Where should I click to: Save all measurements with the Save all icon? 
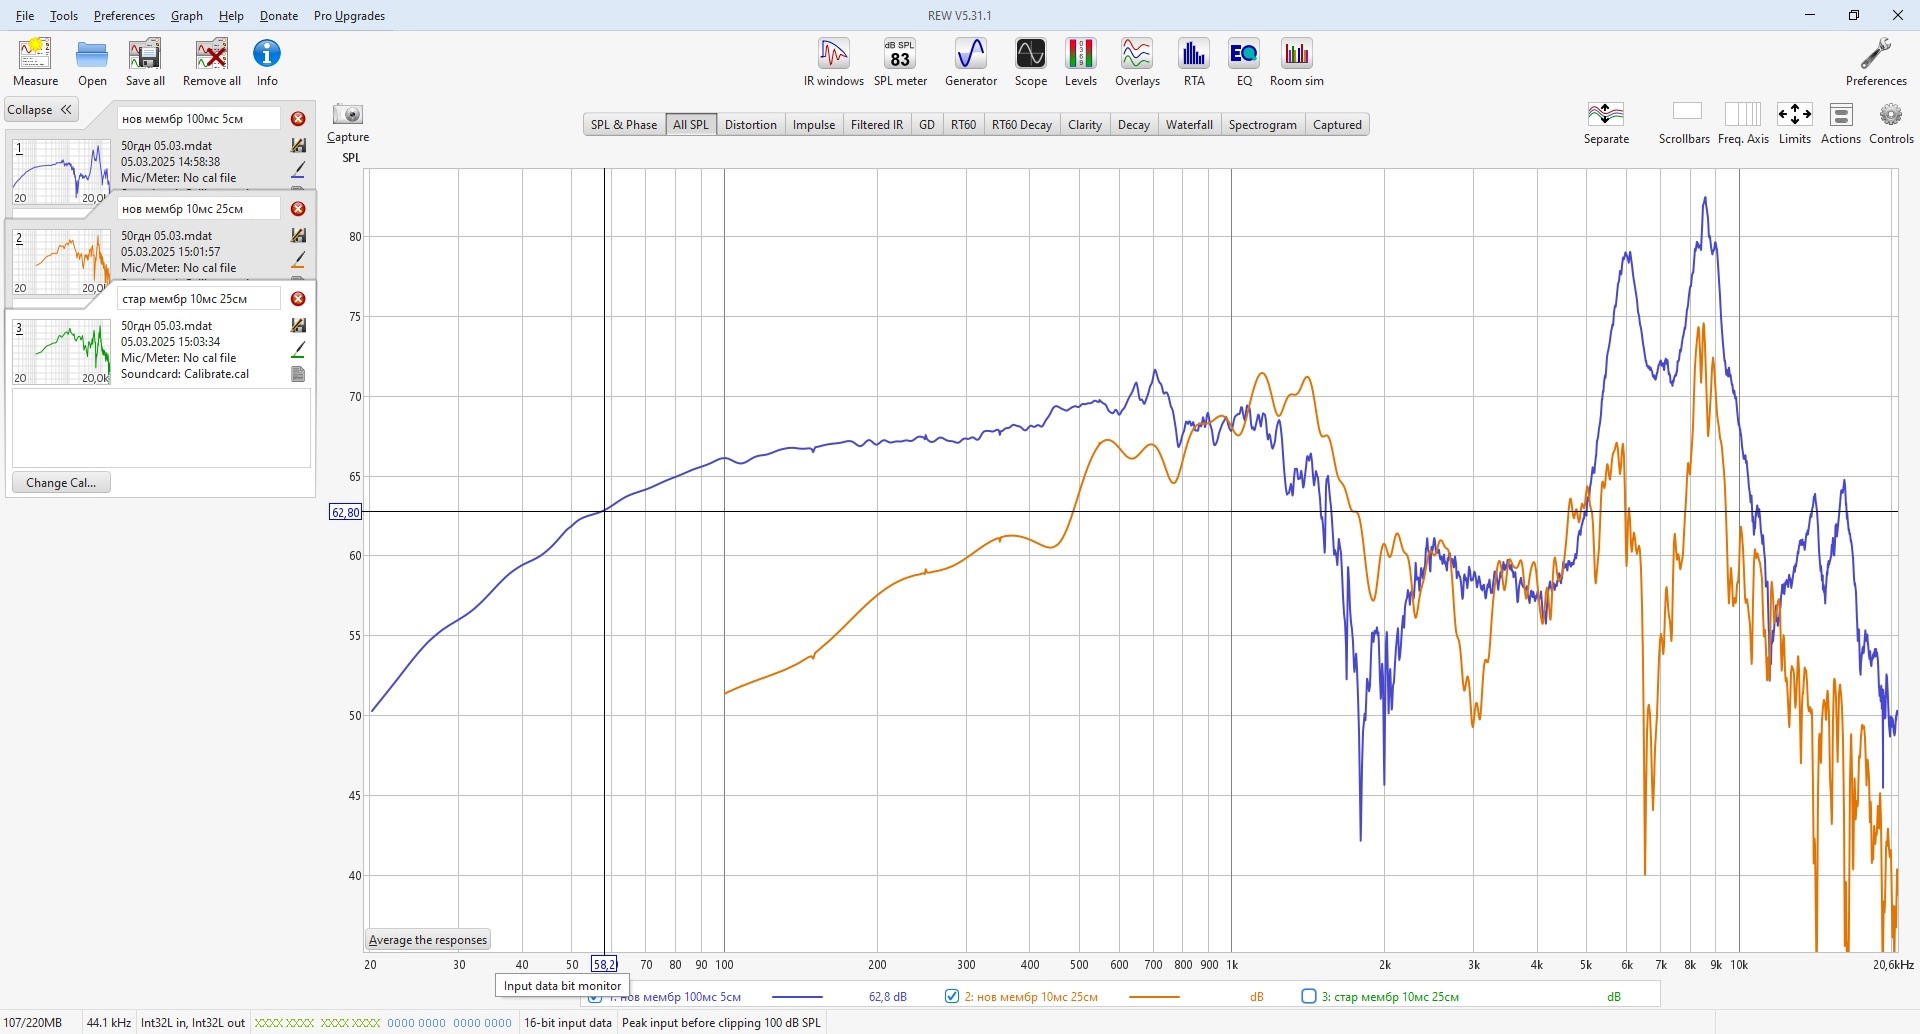point(145,62)
